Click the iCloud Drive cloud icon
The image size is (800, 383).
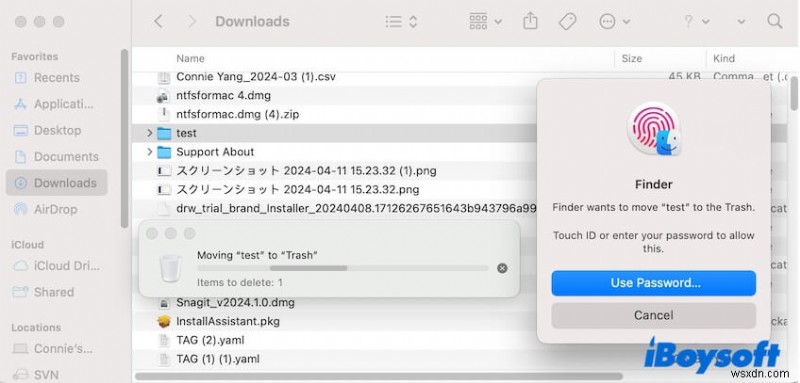coord(20,266)
